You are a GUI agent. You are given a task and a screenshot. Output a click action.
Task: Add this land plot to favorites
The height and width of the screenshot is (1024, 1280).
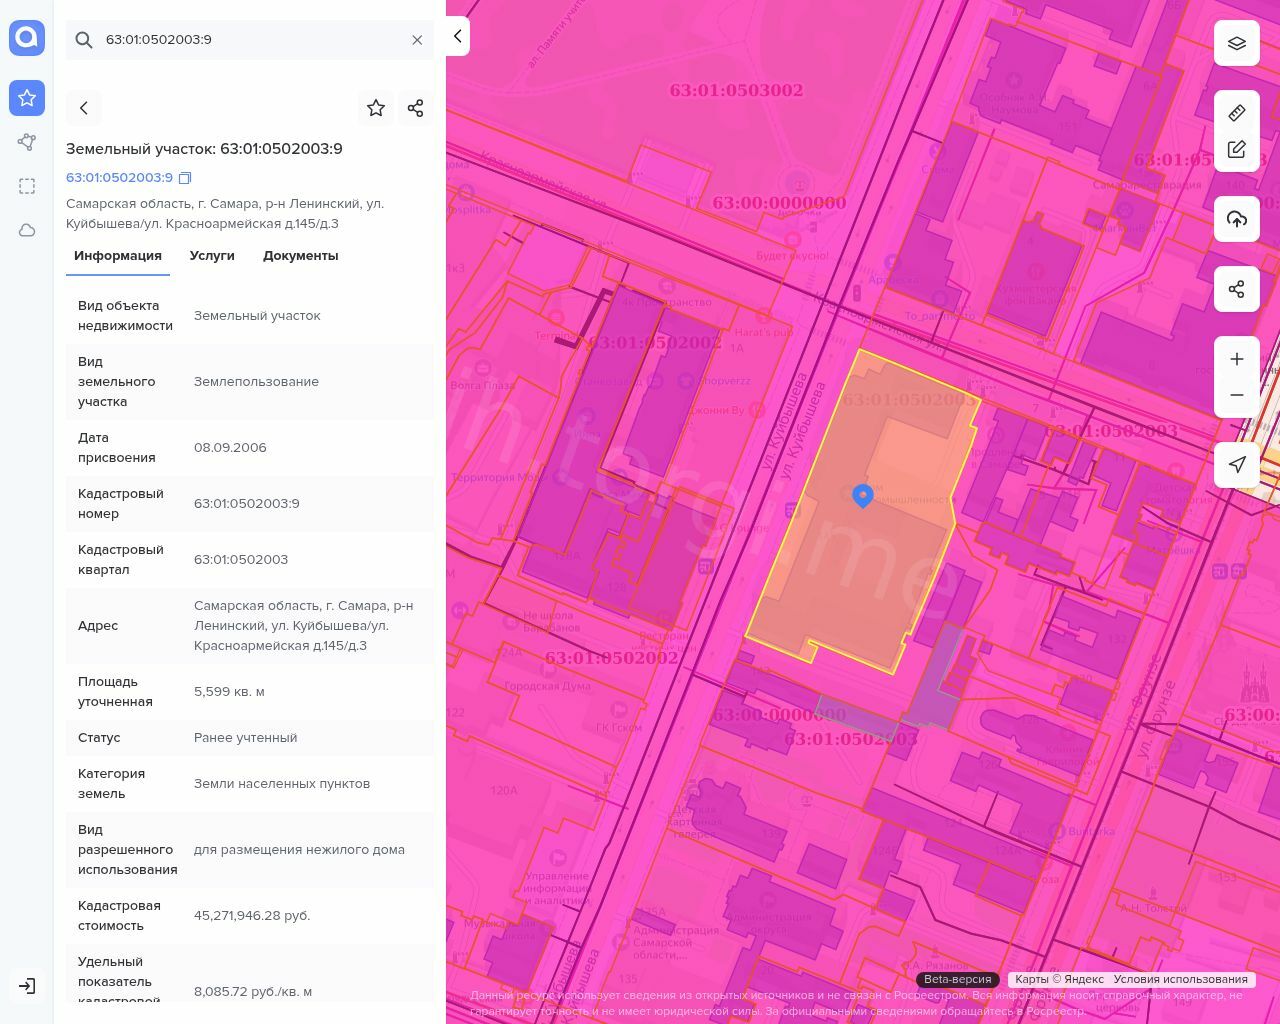[376, 108]
